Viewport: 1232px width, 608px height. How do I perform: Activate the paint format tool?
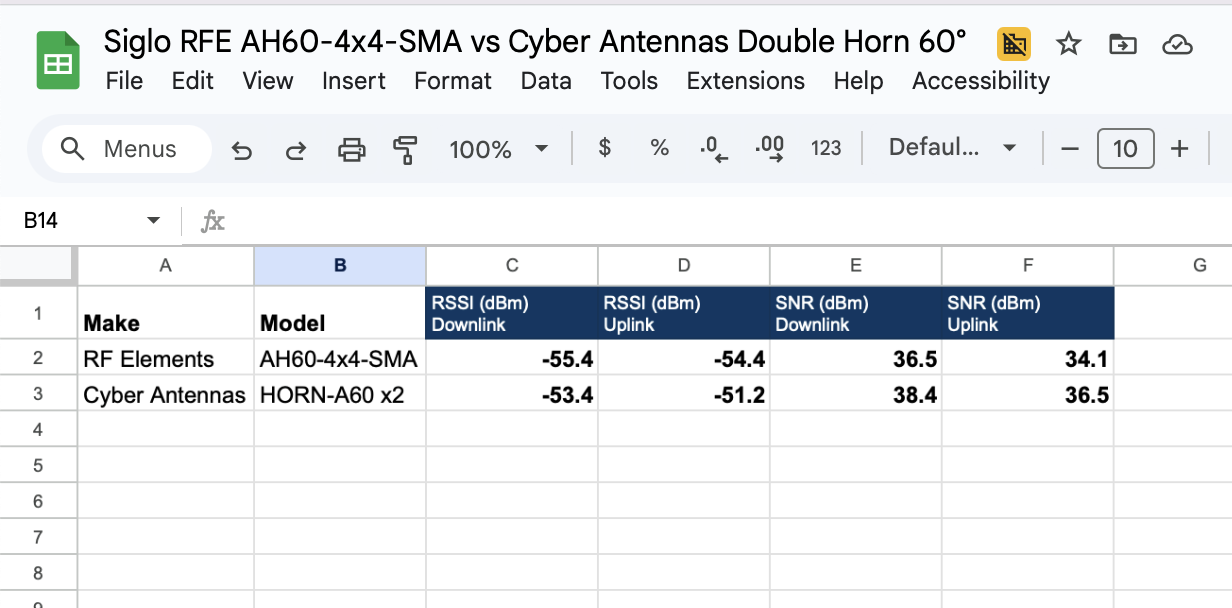(x=405, y=150)
